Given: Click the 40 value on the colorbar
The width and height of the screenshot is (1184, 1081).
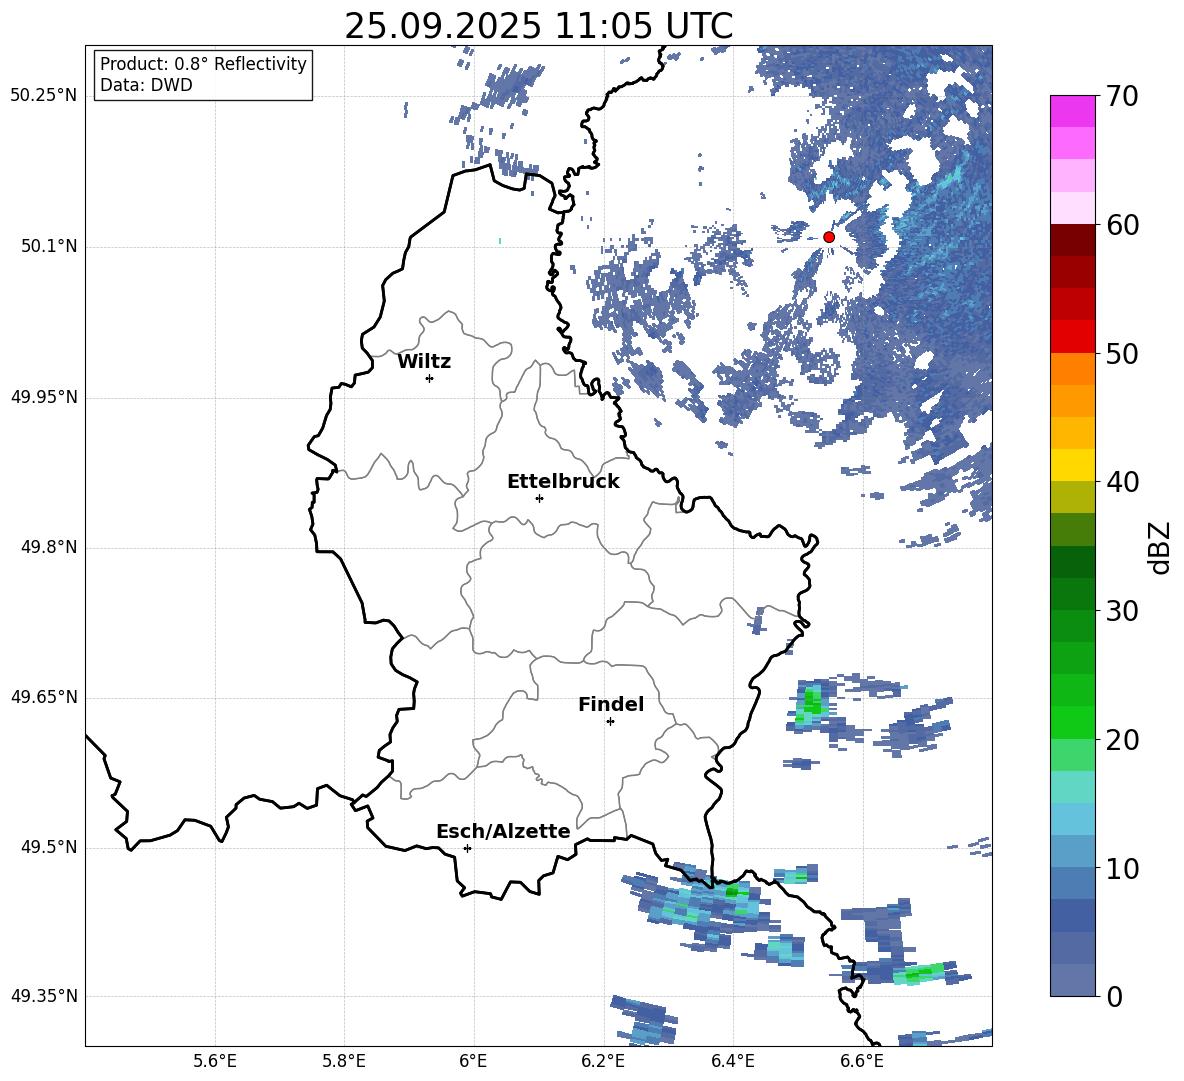Looking at the screenshot, I should pyautogui.click(x=1122, y=482).
